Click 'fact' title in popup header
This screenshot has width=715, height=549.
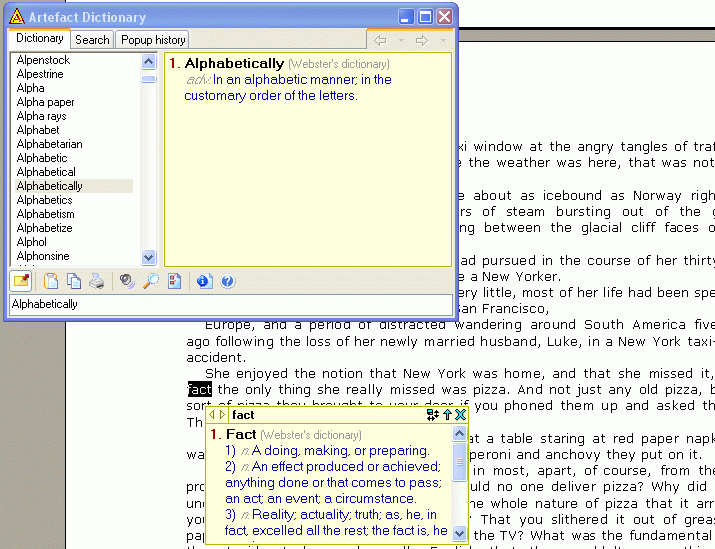(x=243, y=415)
